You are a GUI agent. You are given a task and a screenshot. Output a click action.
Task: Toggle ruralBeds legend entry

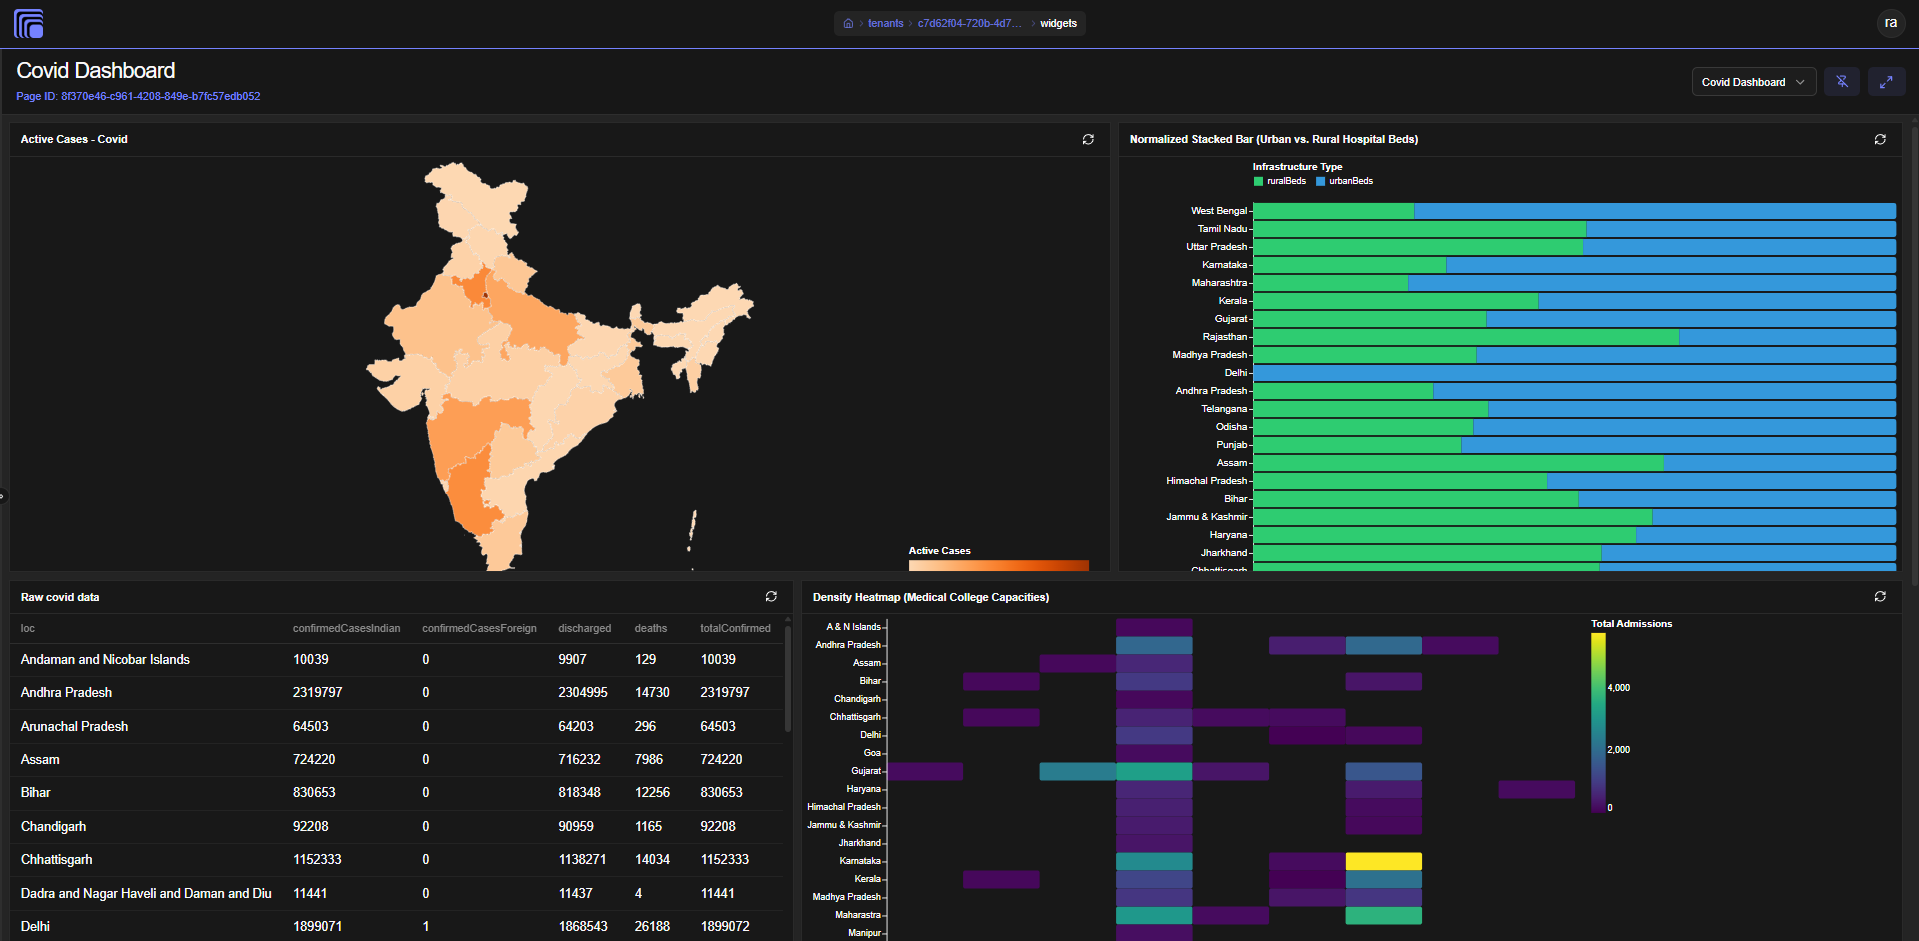pos(1280,181)
